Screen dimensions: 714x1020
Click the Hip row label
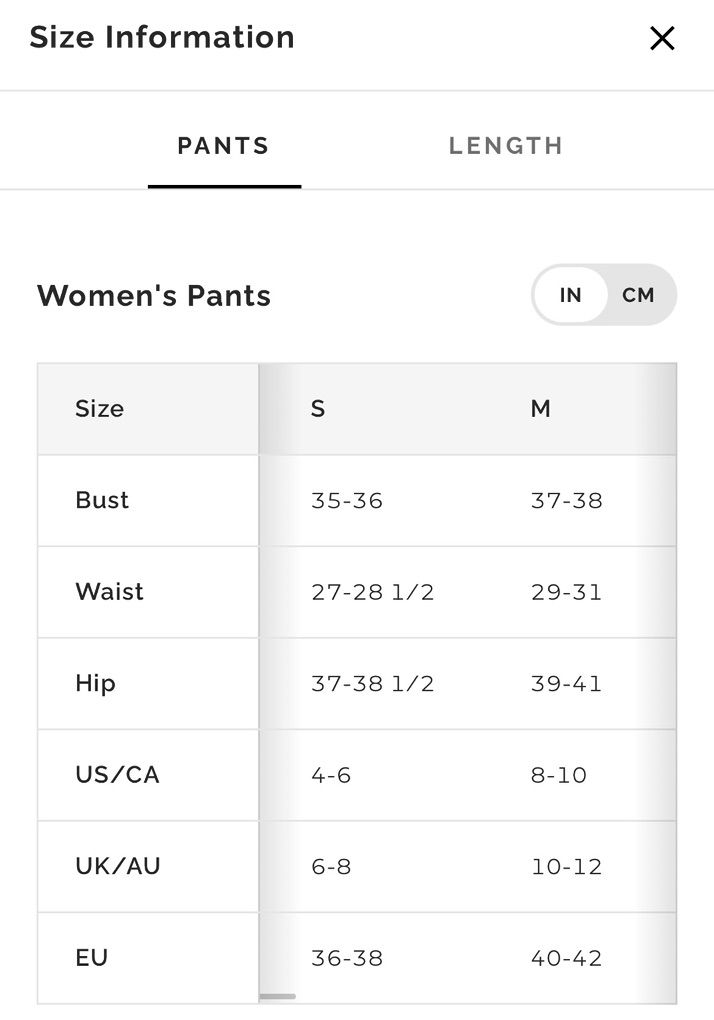tap(95, 684)
